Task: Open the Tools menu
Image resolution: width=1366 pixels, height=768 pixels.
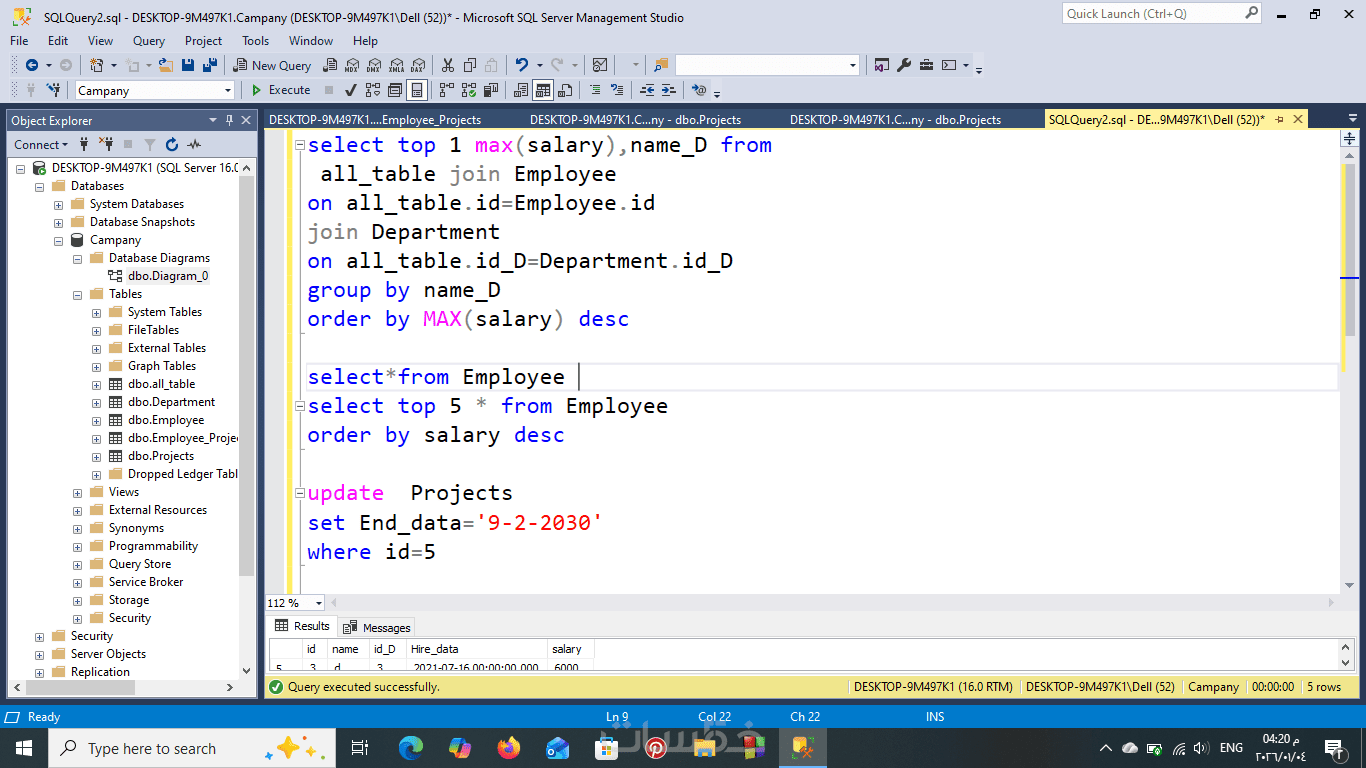Action: (x=255, y=41)
